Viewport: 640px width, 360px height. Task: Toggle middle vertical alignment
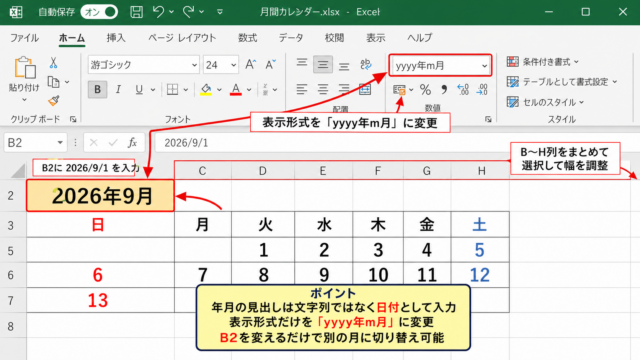point(323,64)
